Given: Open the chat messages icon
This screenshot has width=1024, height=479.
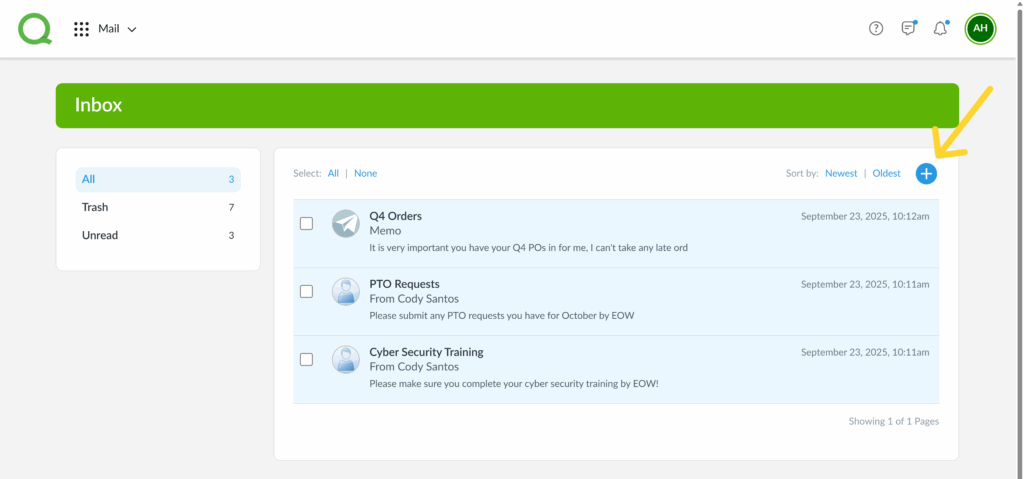Looking at the screenshot, I should 908,29.
